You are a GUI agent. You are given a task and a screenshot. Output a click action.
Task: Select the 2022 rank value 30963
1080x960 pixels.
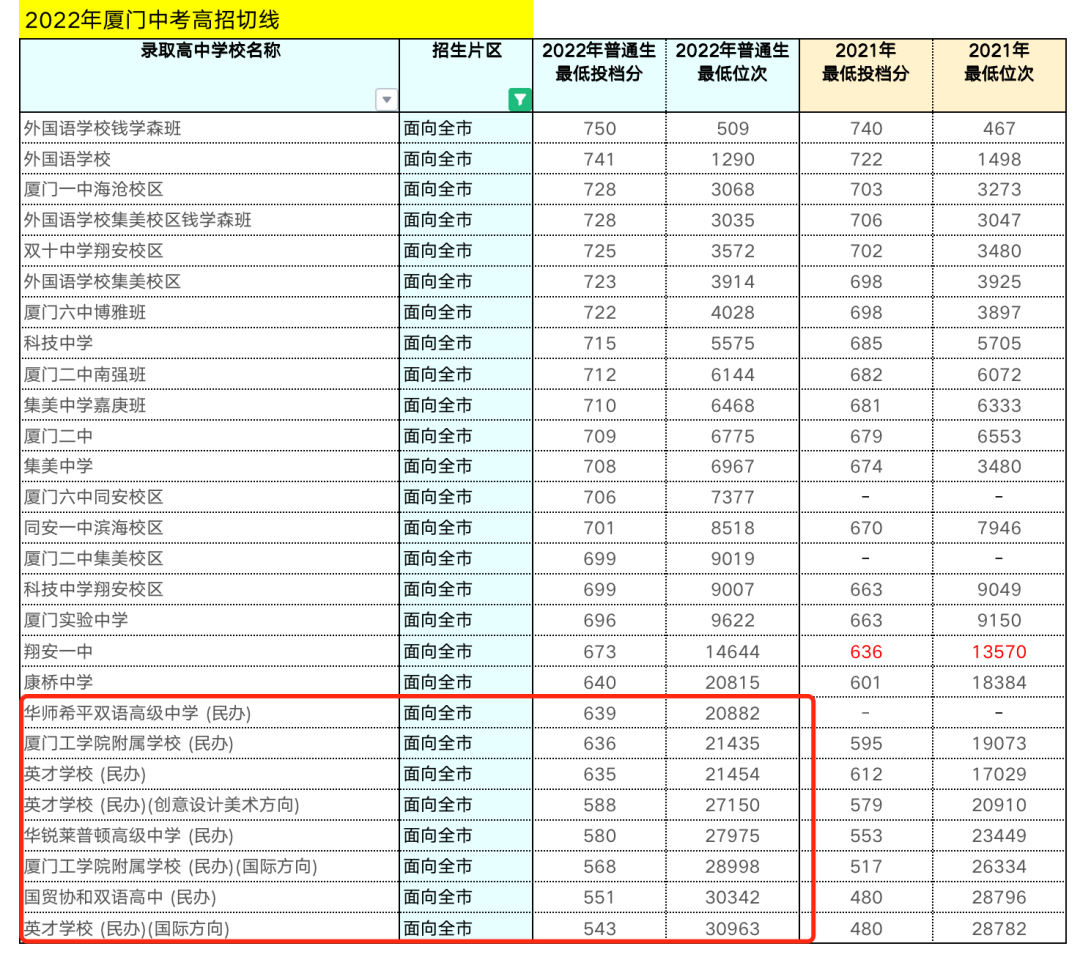[732, 928]
